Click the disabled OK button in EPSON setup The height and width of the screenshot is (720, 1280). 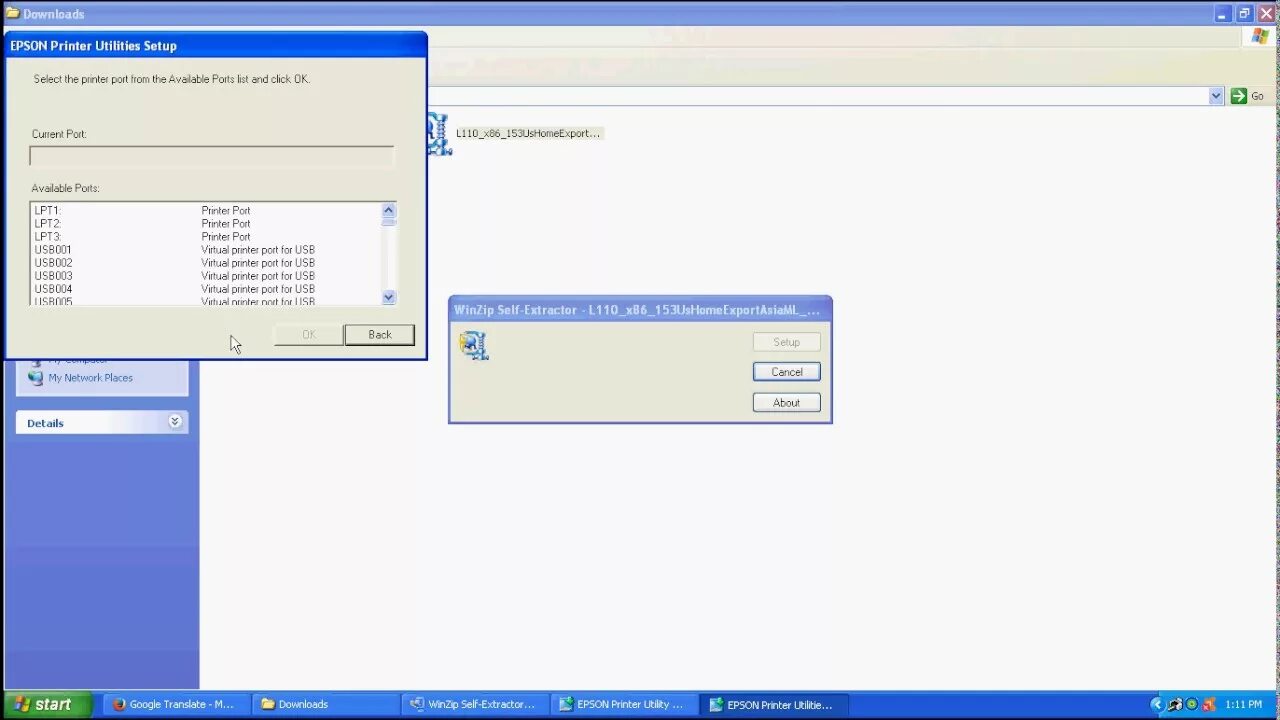click(x=308, y=335)
